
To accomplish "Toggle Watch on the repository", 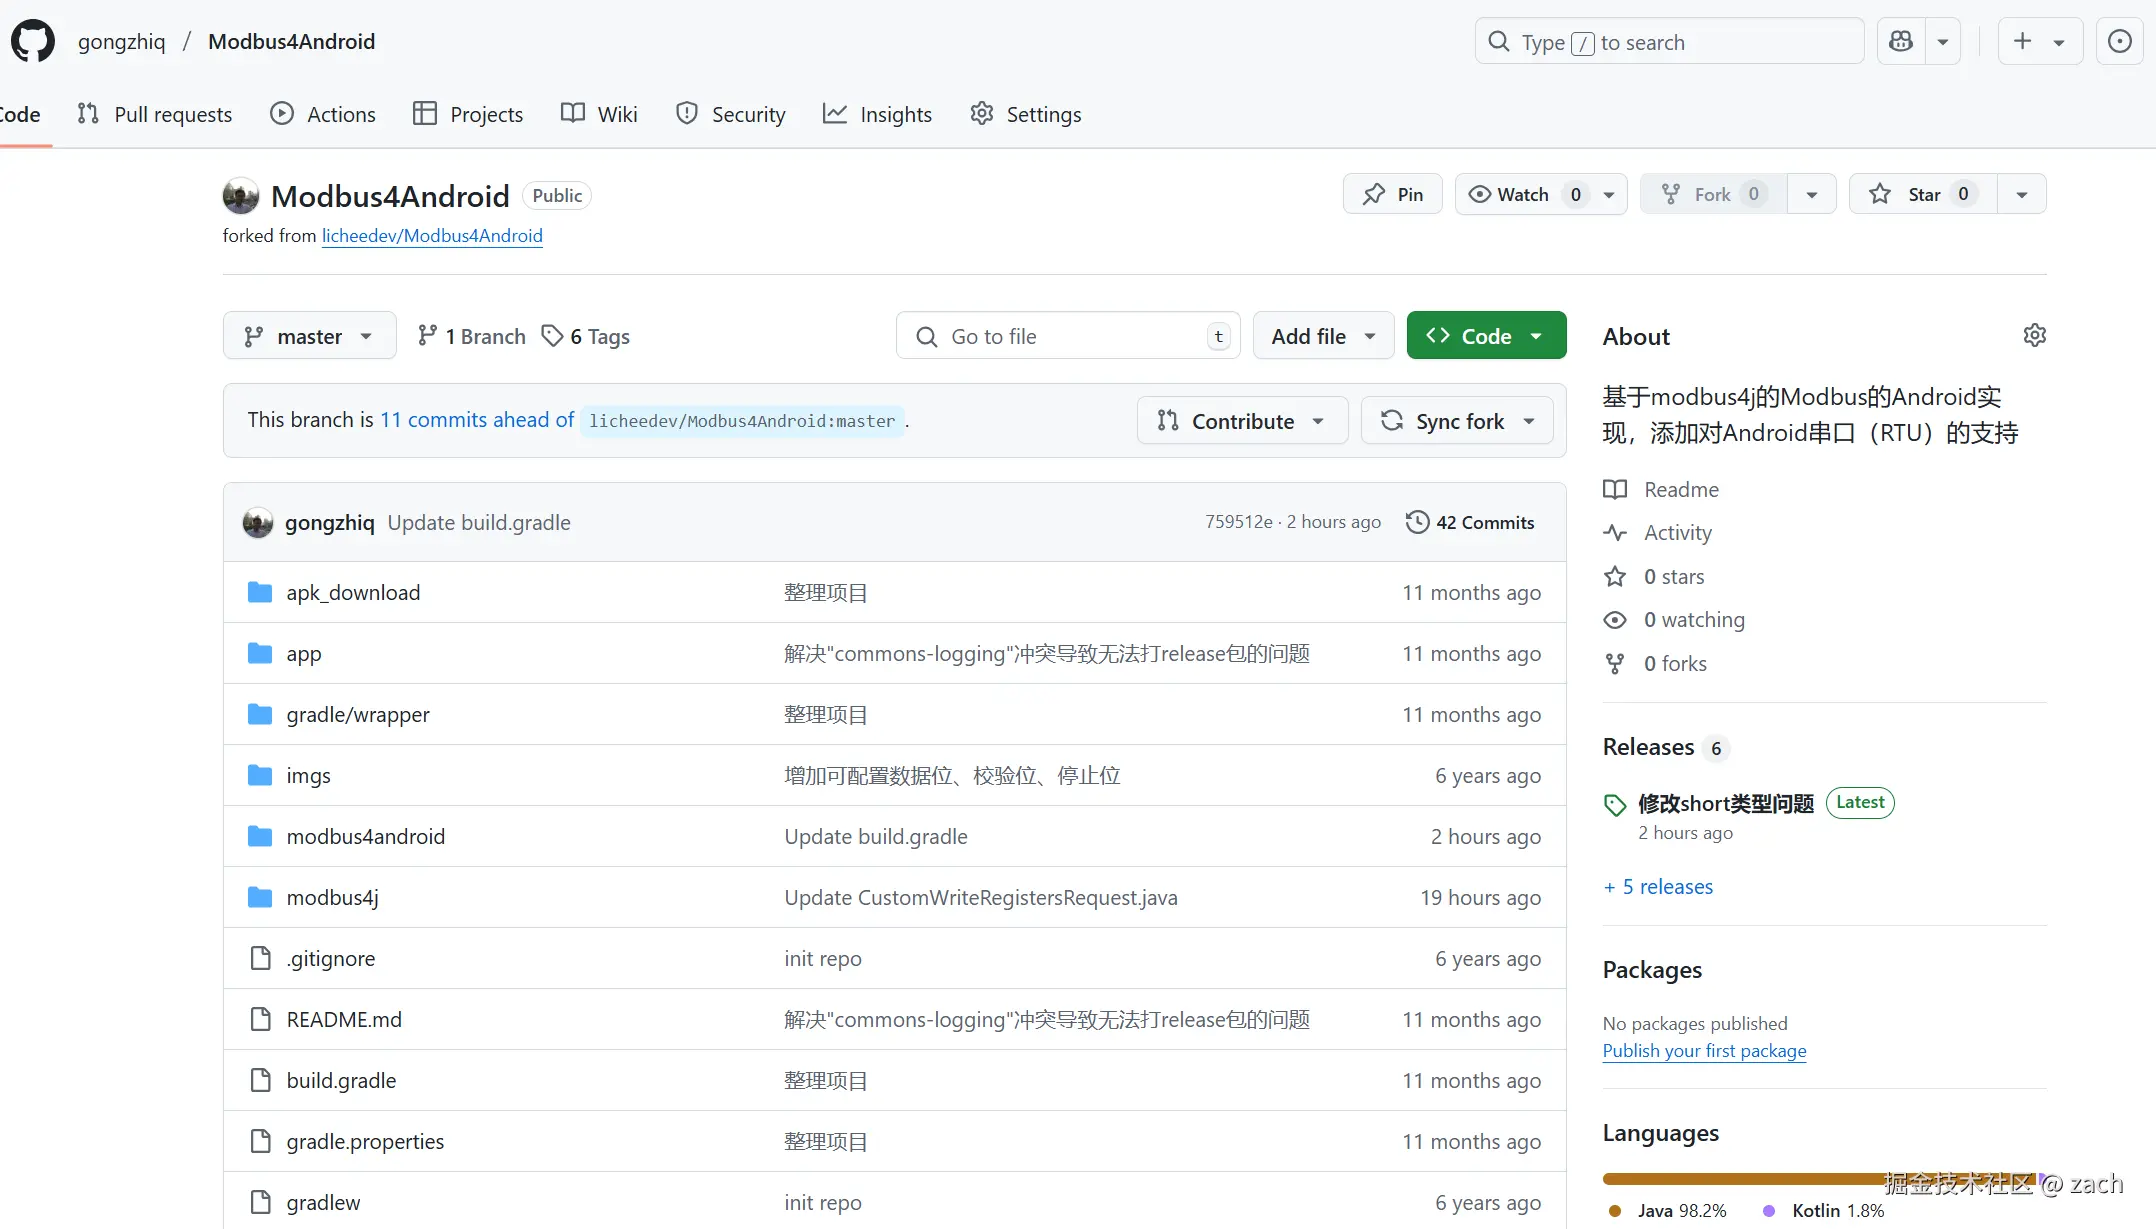I will (1523, 194).
